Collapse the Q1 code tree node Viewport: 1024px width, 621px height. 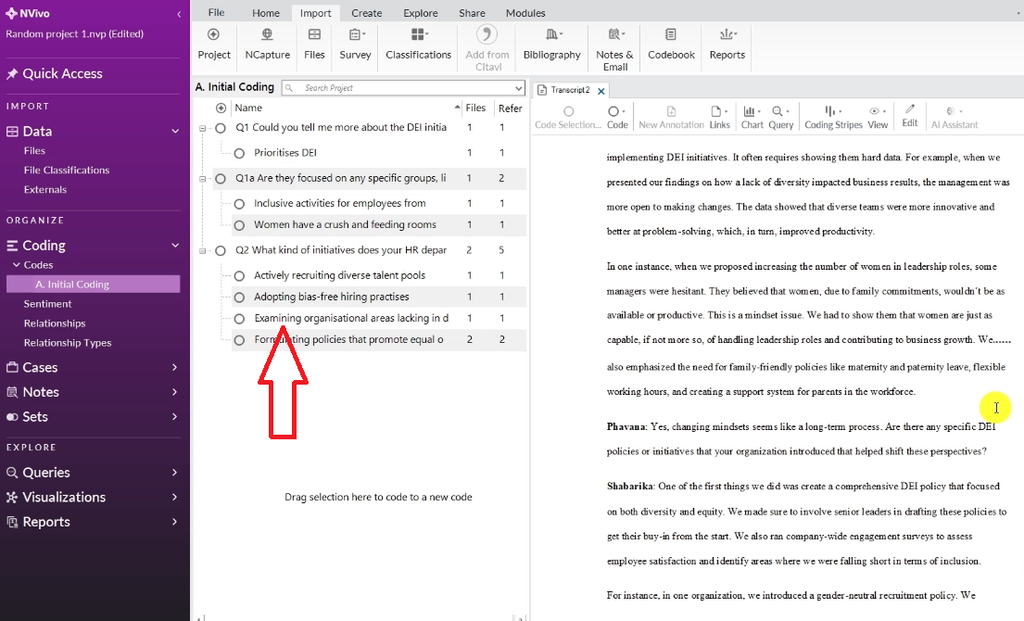202,128
